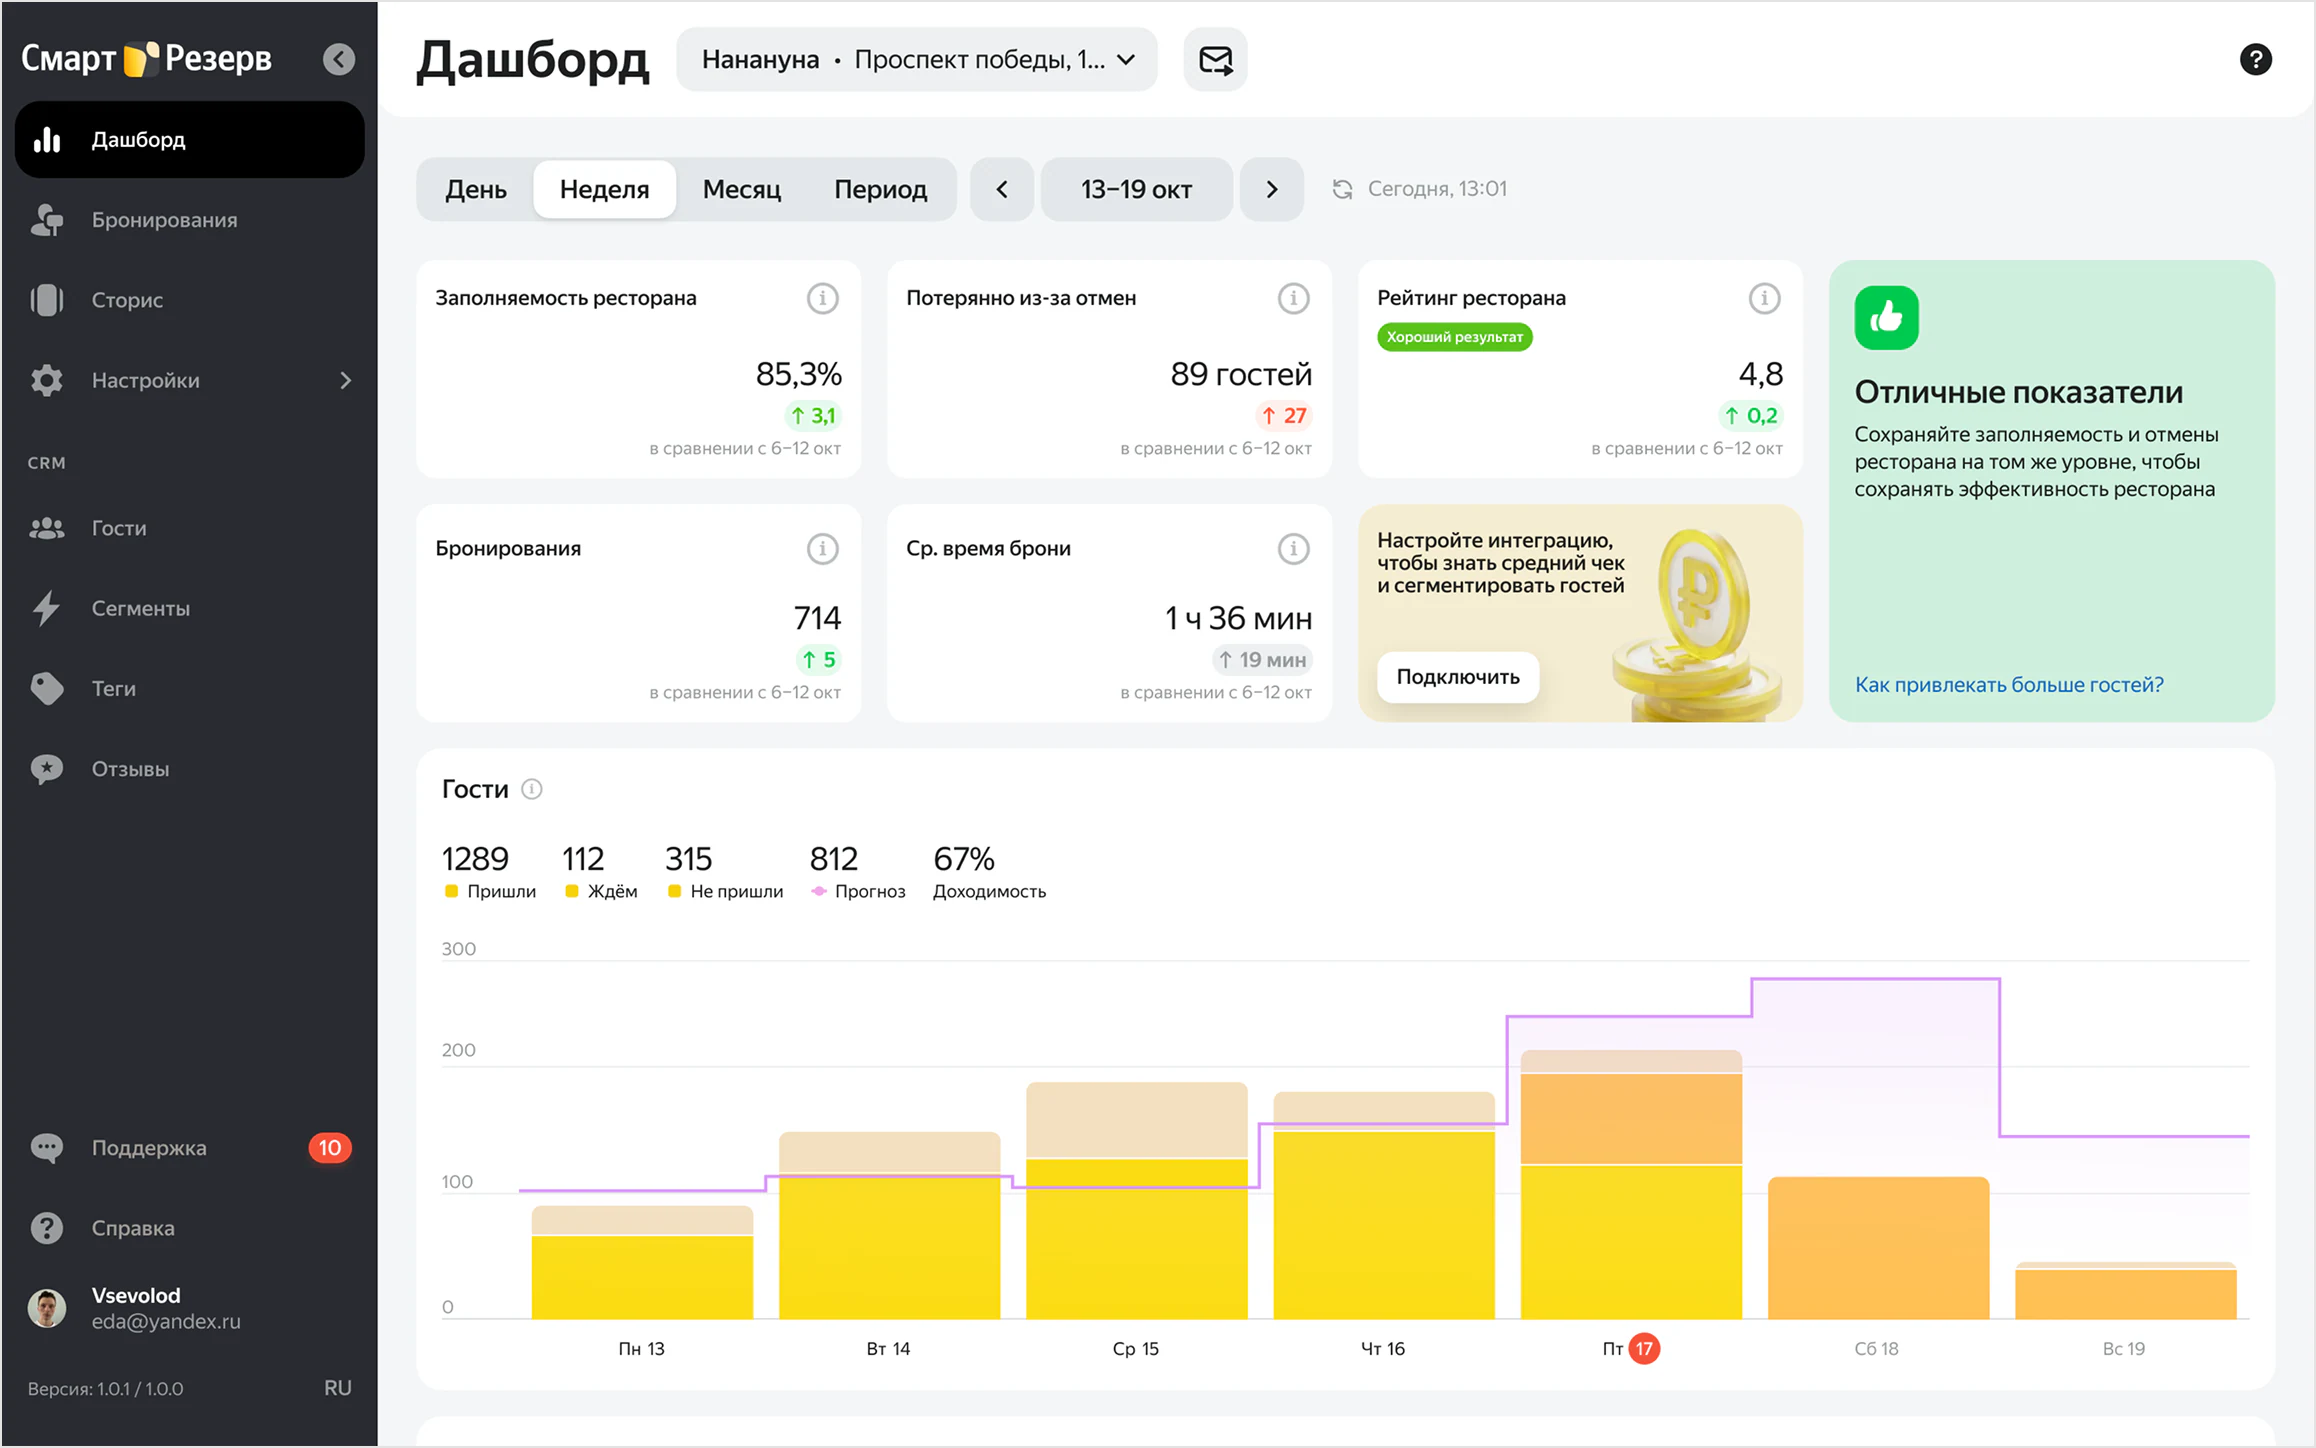Screen dimensions: 2316x1448
Task: Click the red 10 support badge
Action: click(x=330, y=1148)
